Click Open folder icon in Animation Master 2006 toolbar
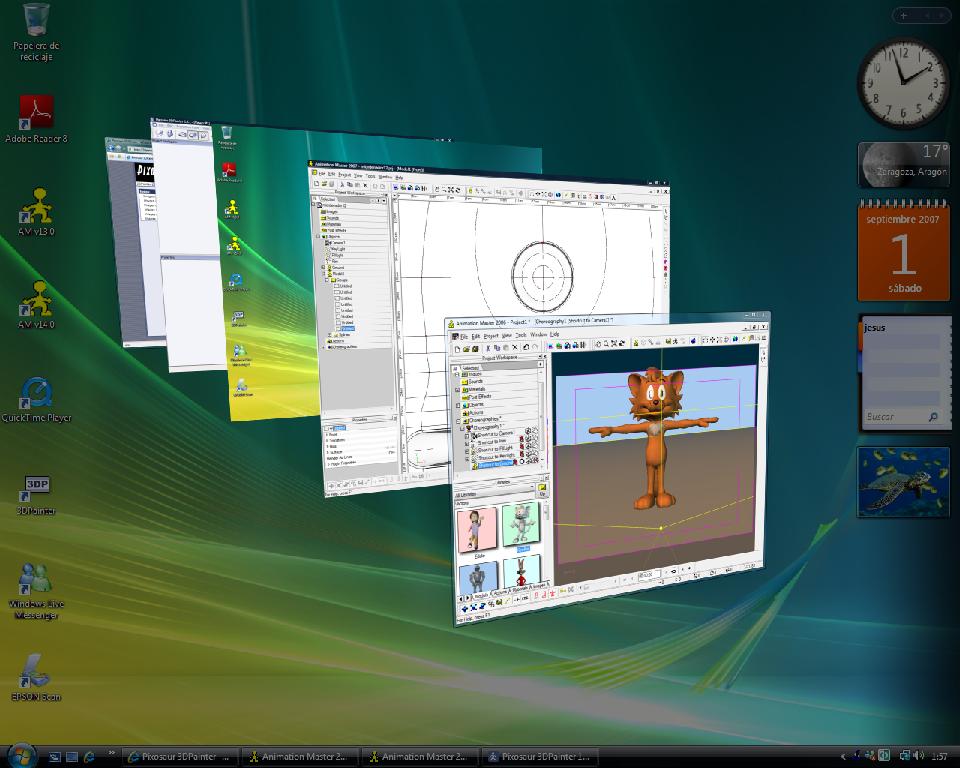This screenshot has height=768, width=960. coord(467,349)
